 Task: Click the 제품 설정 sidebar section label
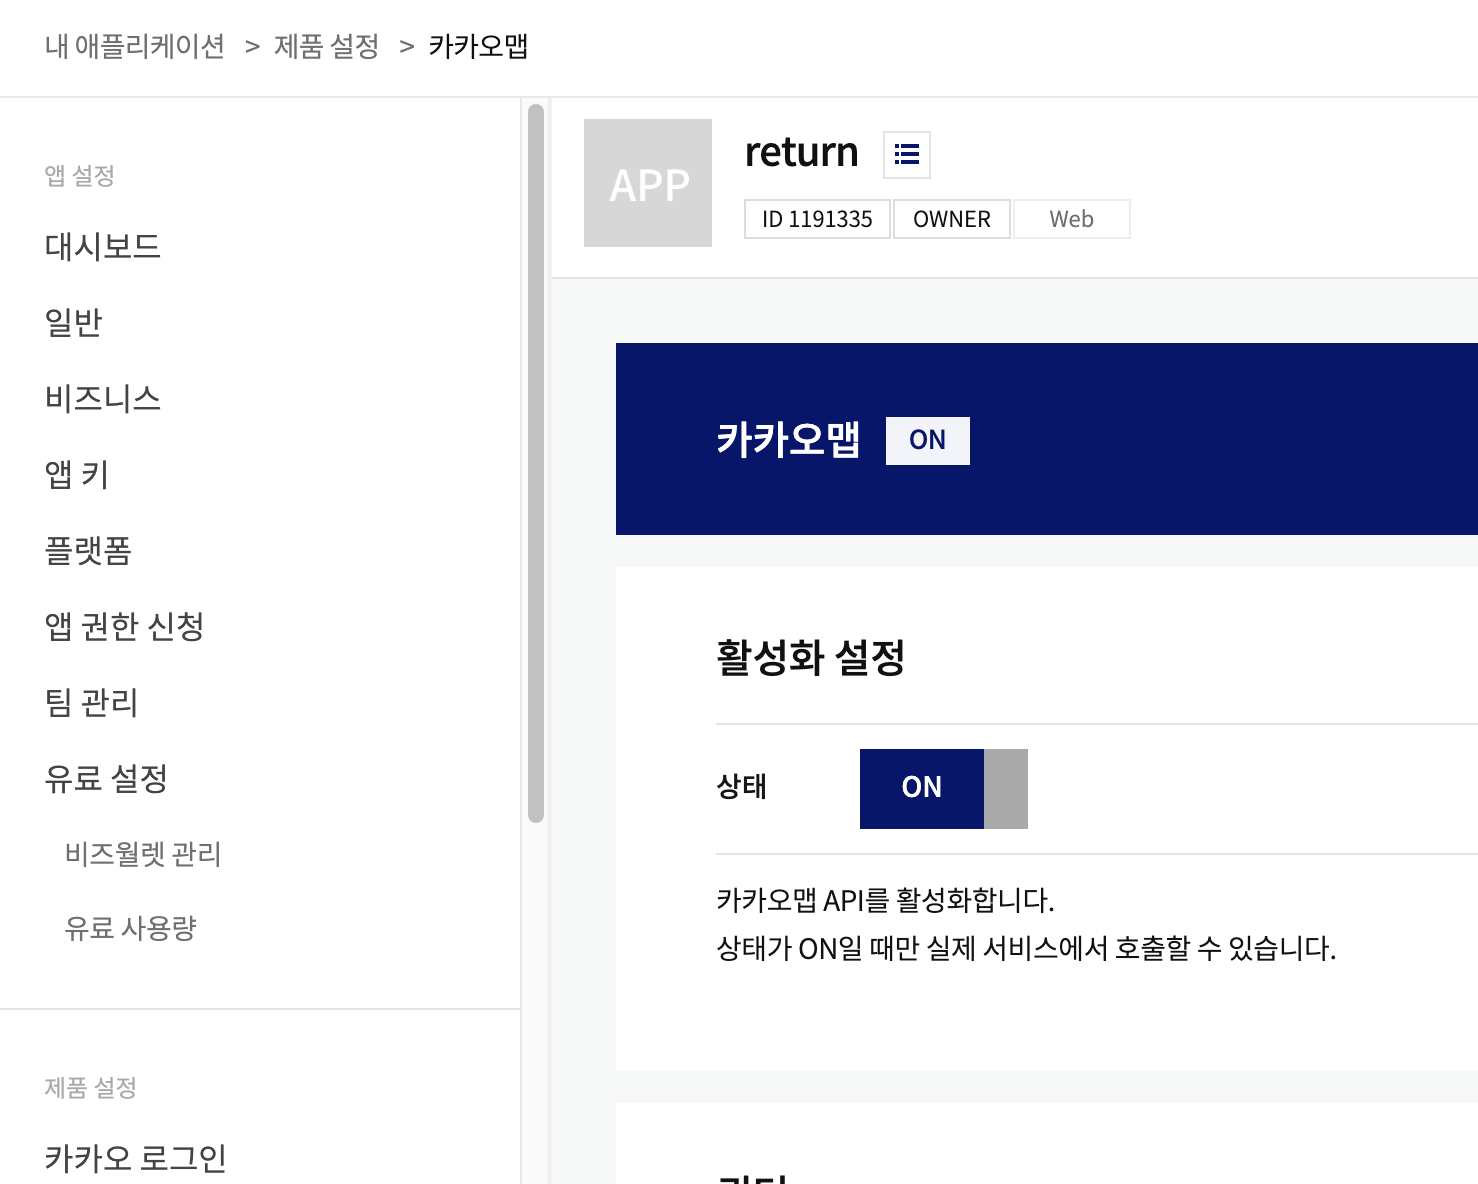91,1088
